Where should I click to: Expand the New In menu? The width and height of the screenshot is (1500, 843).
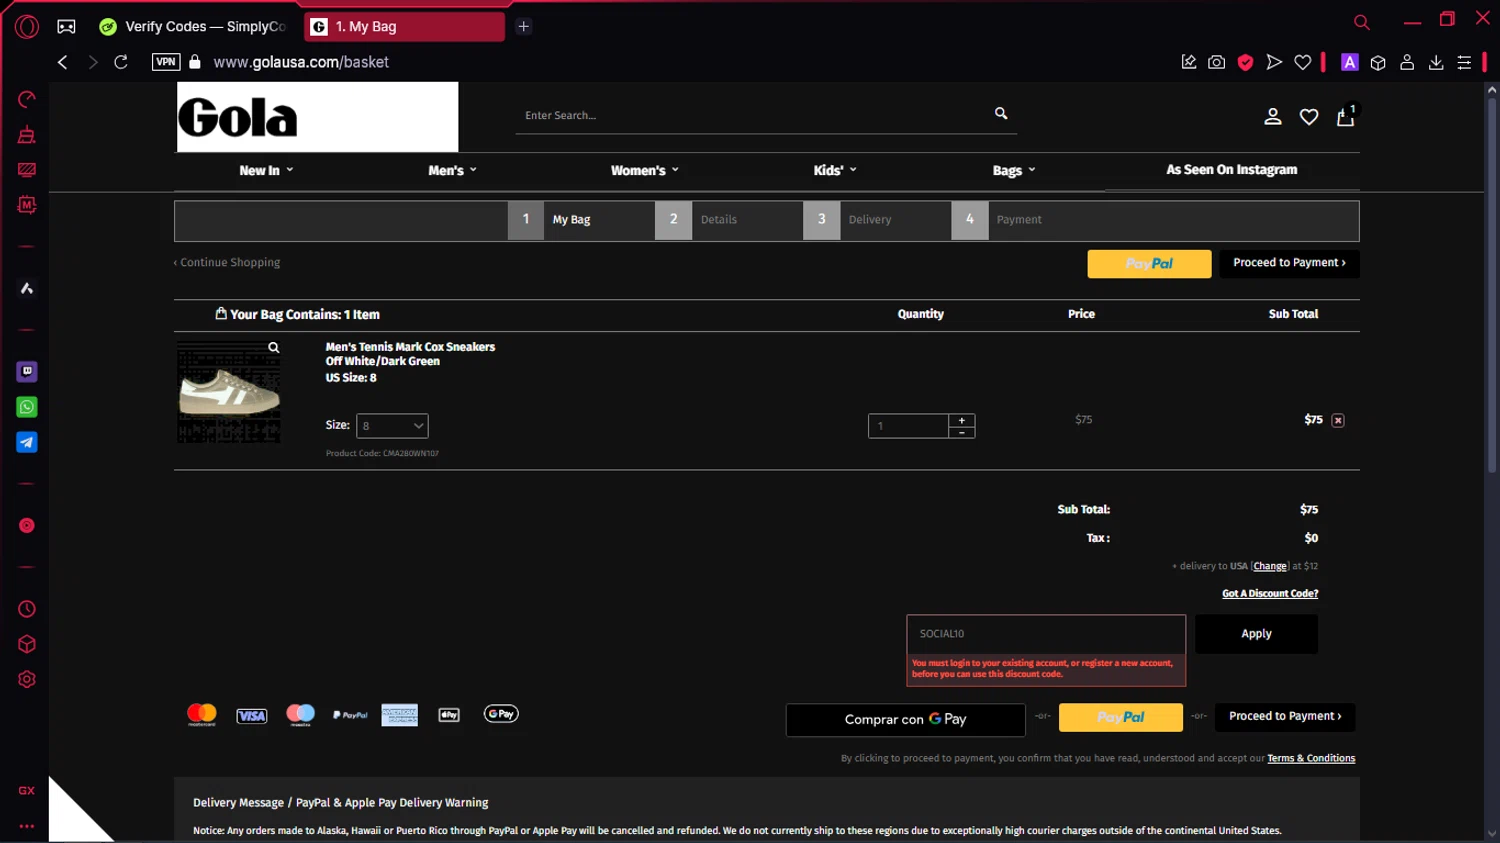pyautogui.click(x=266, y=170)
